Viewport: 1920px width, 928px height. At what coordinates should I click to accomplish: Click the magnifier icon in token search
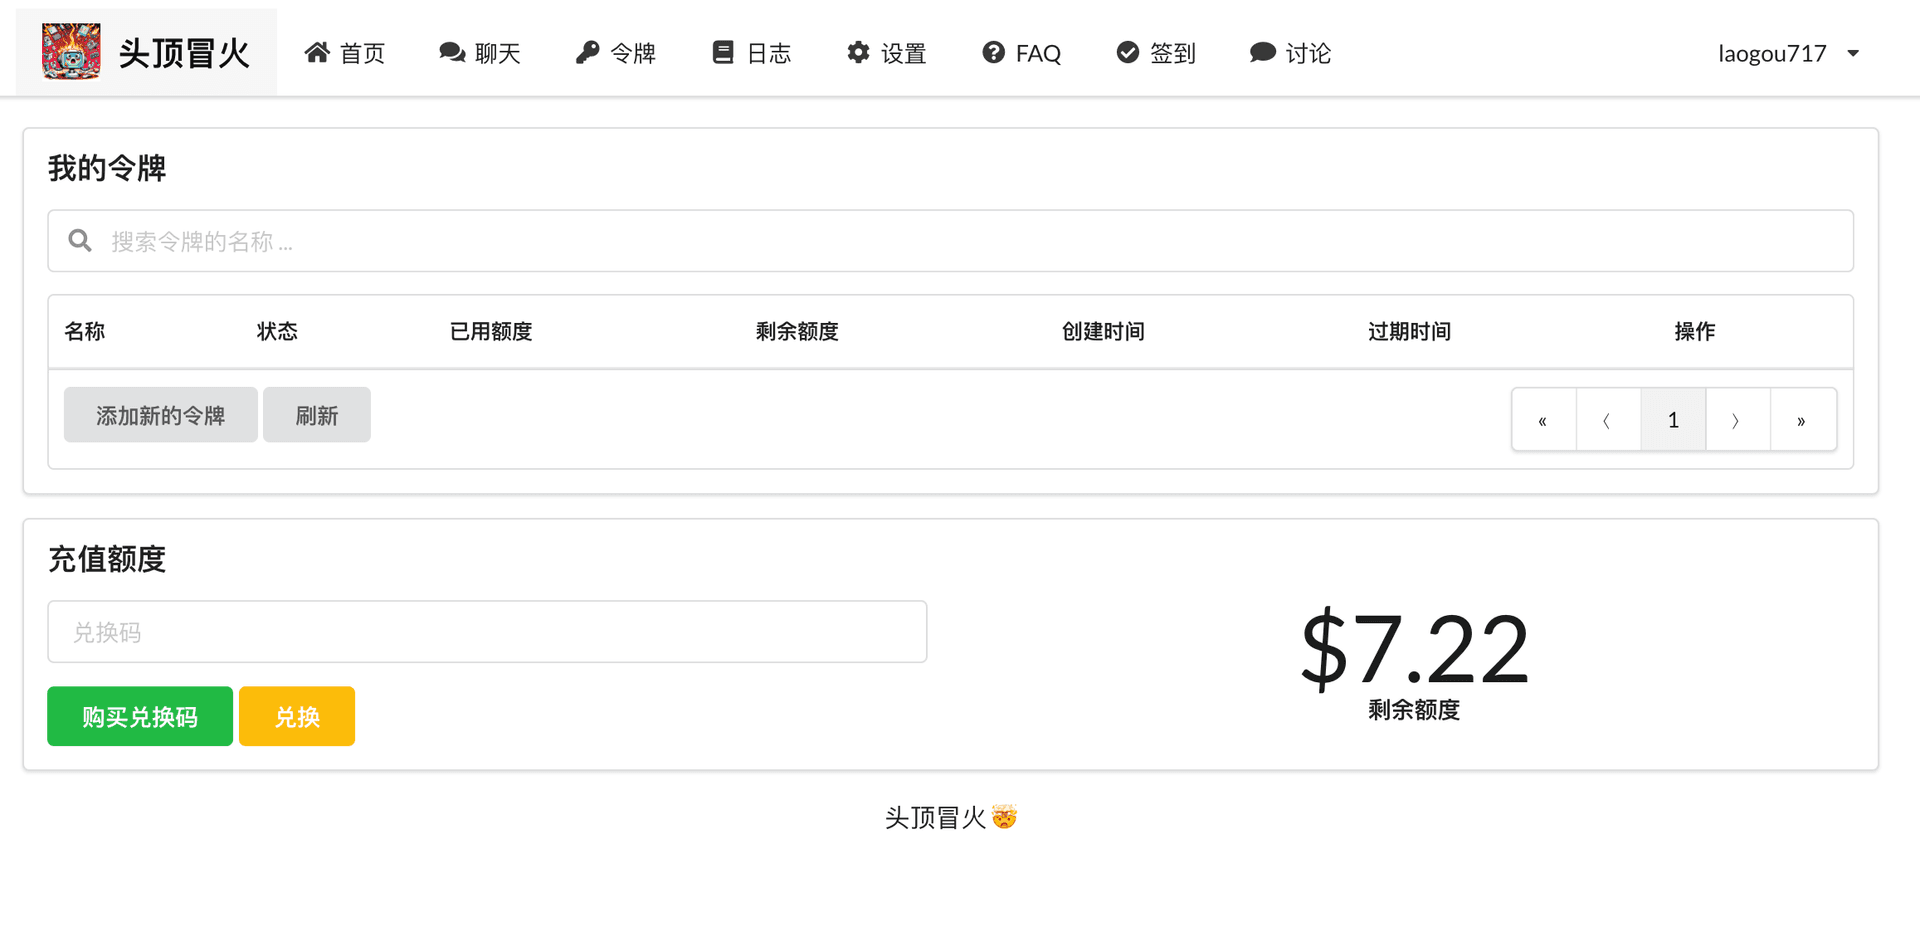80,240
